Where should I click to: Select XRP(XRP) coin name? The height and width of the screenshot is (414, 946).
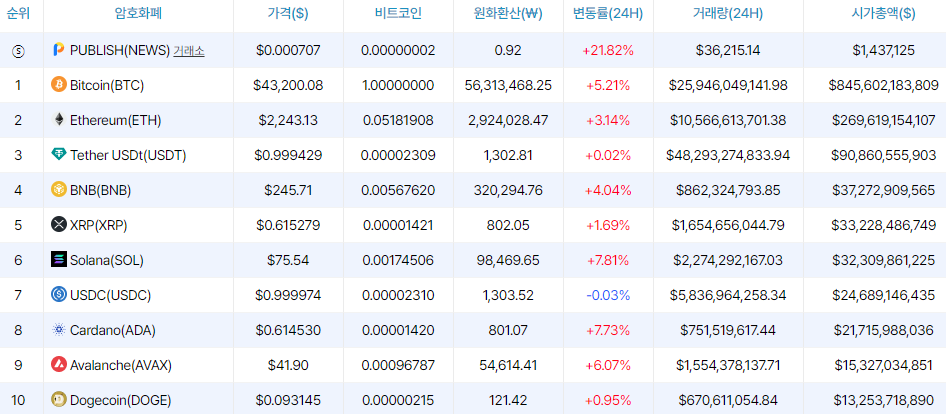(98, 226)
